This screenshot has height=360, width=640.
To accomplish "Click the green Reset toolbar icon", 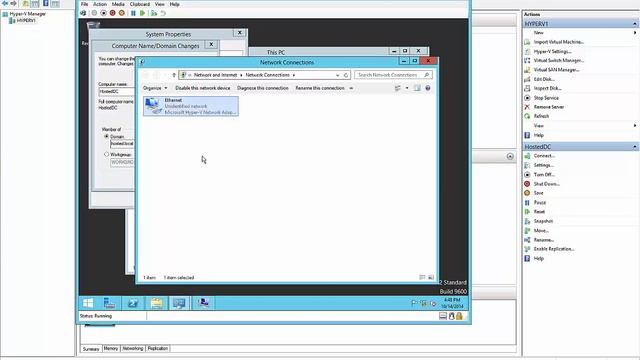I will pyautogui.click(x=142, y=13).
